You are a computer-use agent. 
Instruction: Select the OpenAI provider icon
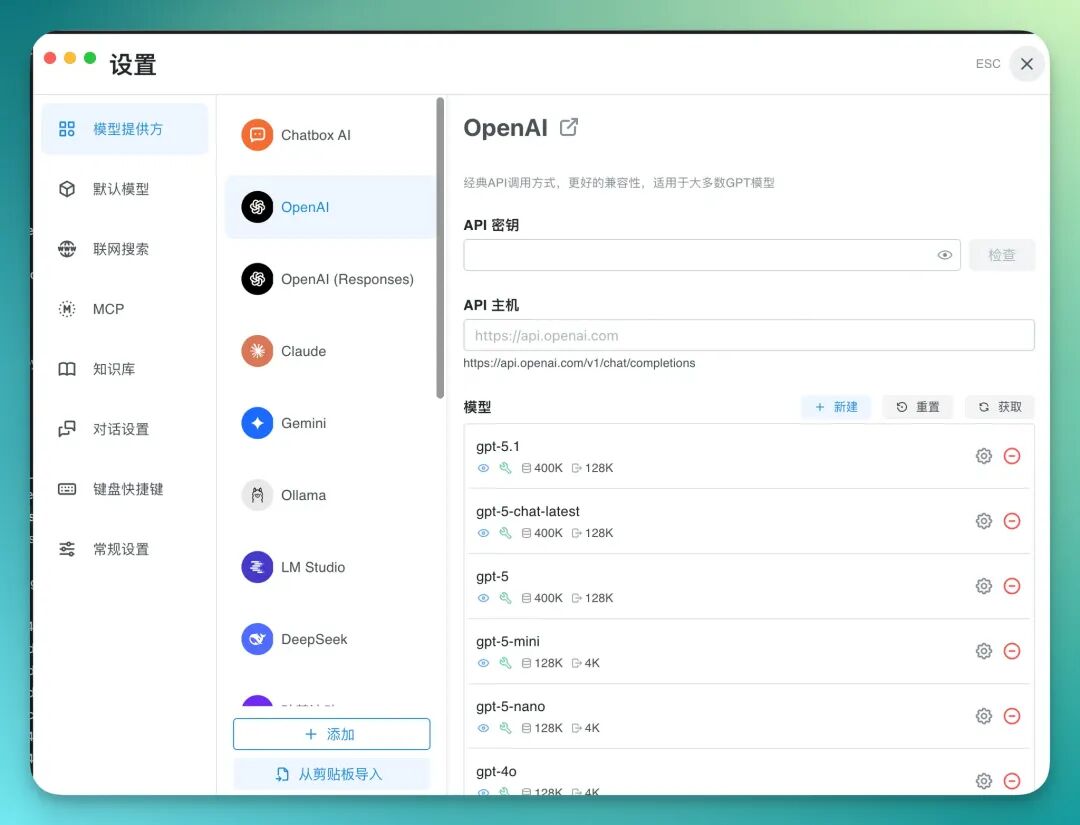tap(257, 207)
